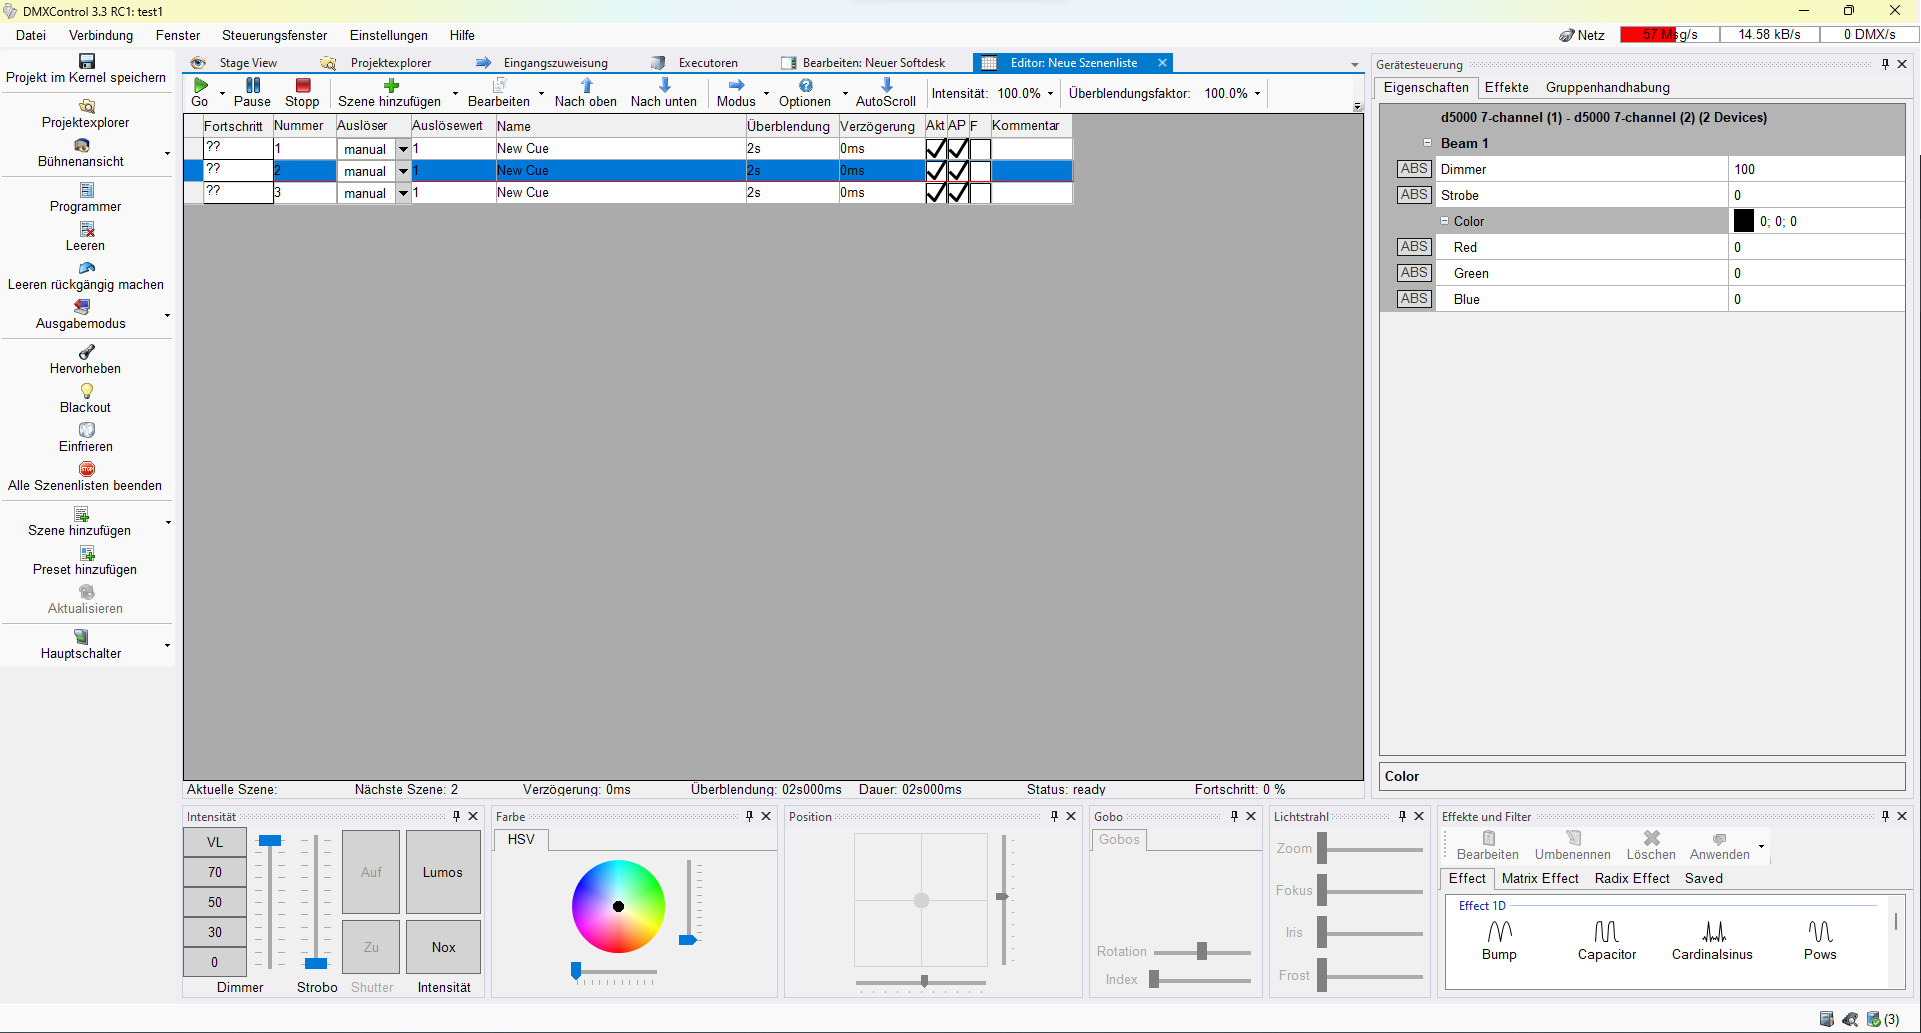Open the Intensität percentage dropdown

1050,94
